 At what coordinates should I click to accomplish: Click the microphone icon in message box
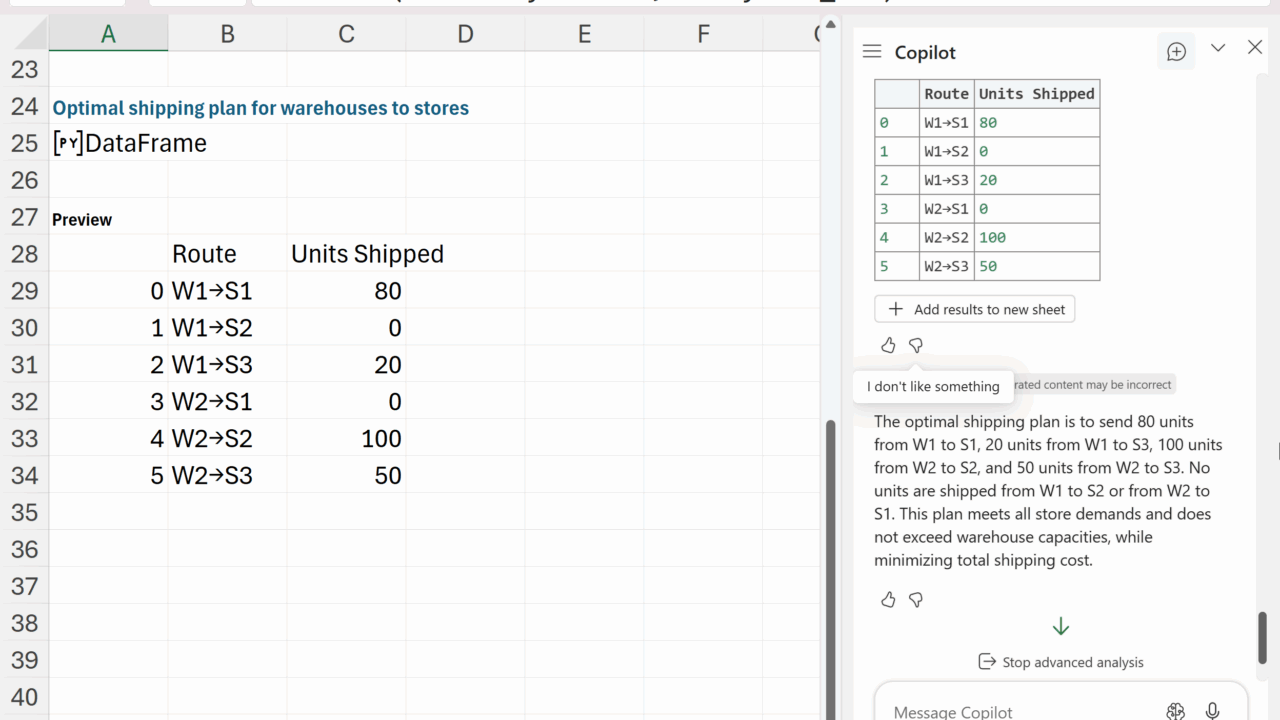point(1212,711)
